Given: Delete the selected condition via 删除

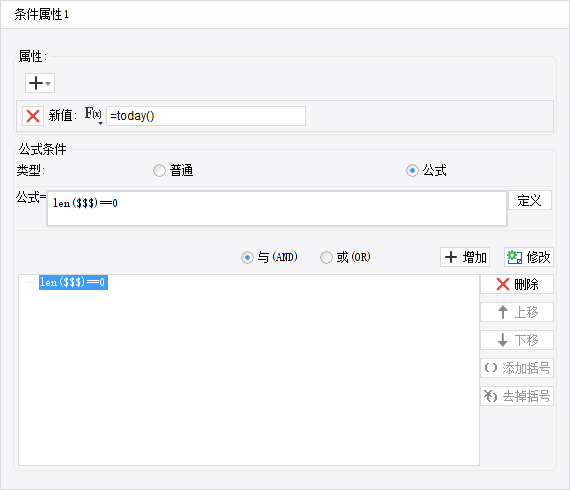Looking at the screenshot, I should click(x=517, y=284).
